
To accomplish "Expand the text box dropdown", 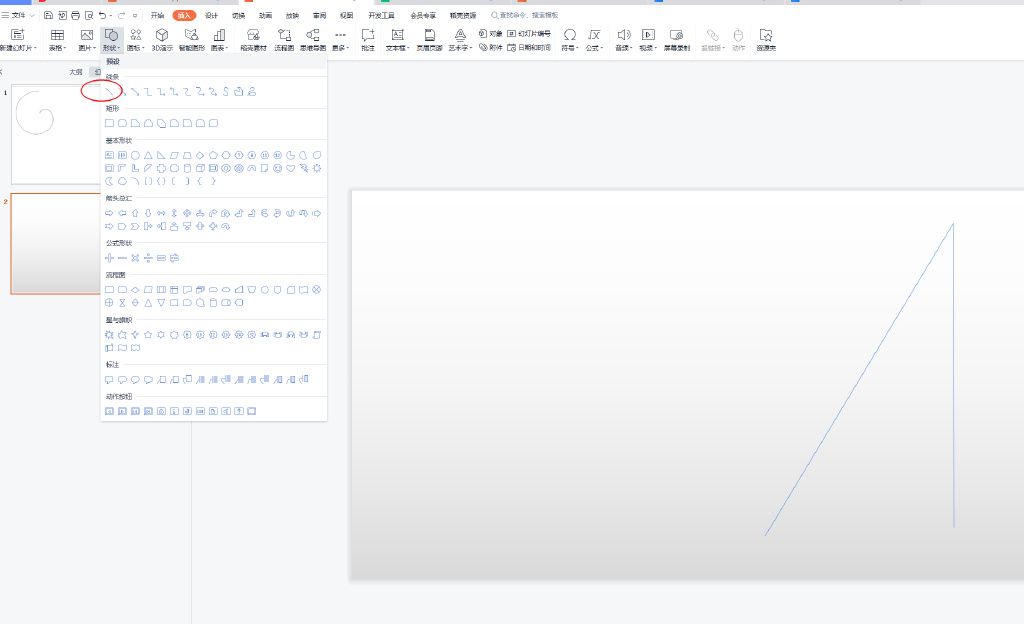I will point(397,39).
